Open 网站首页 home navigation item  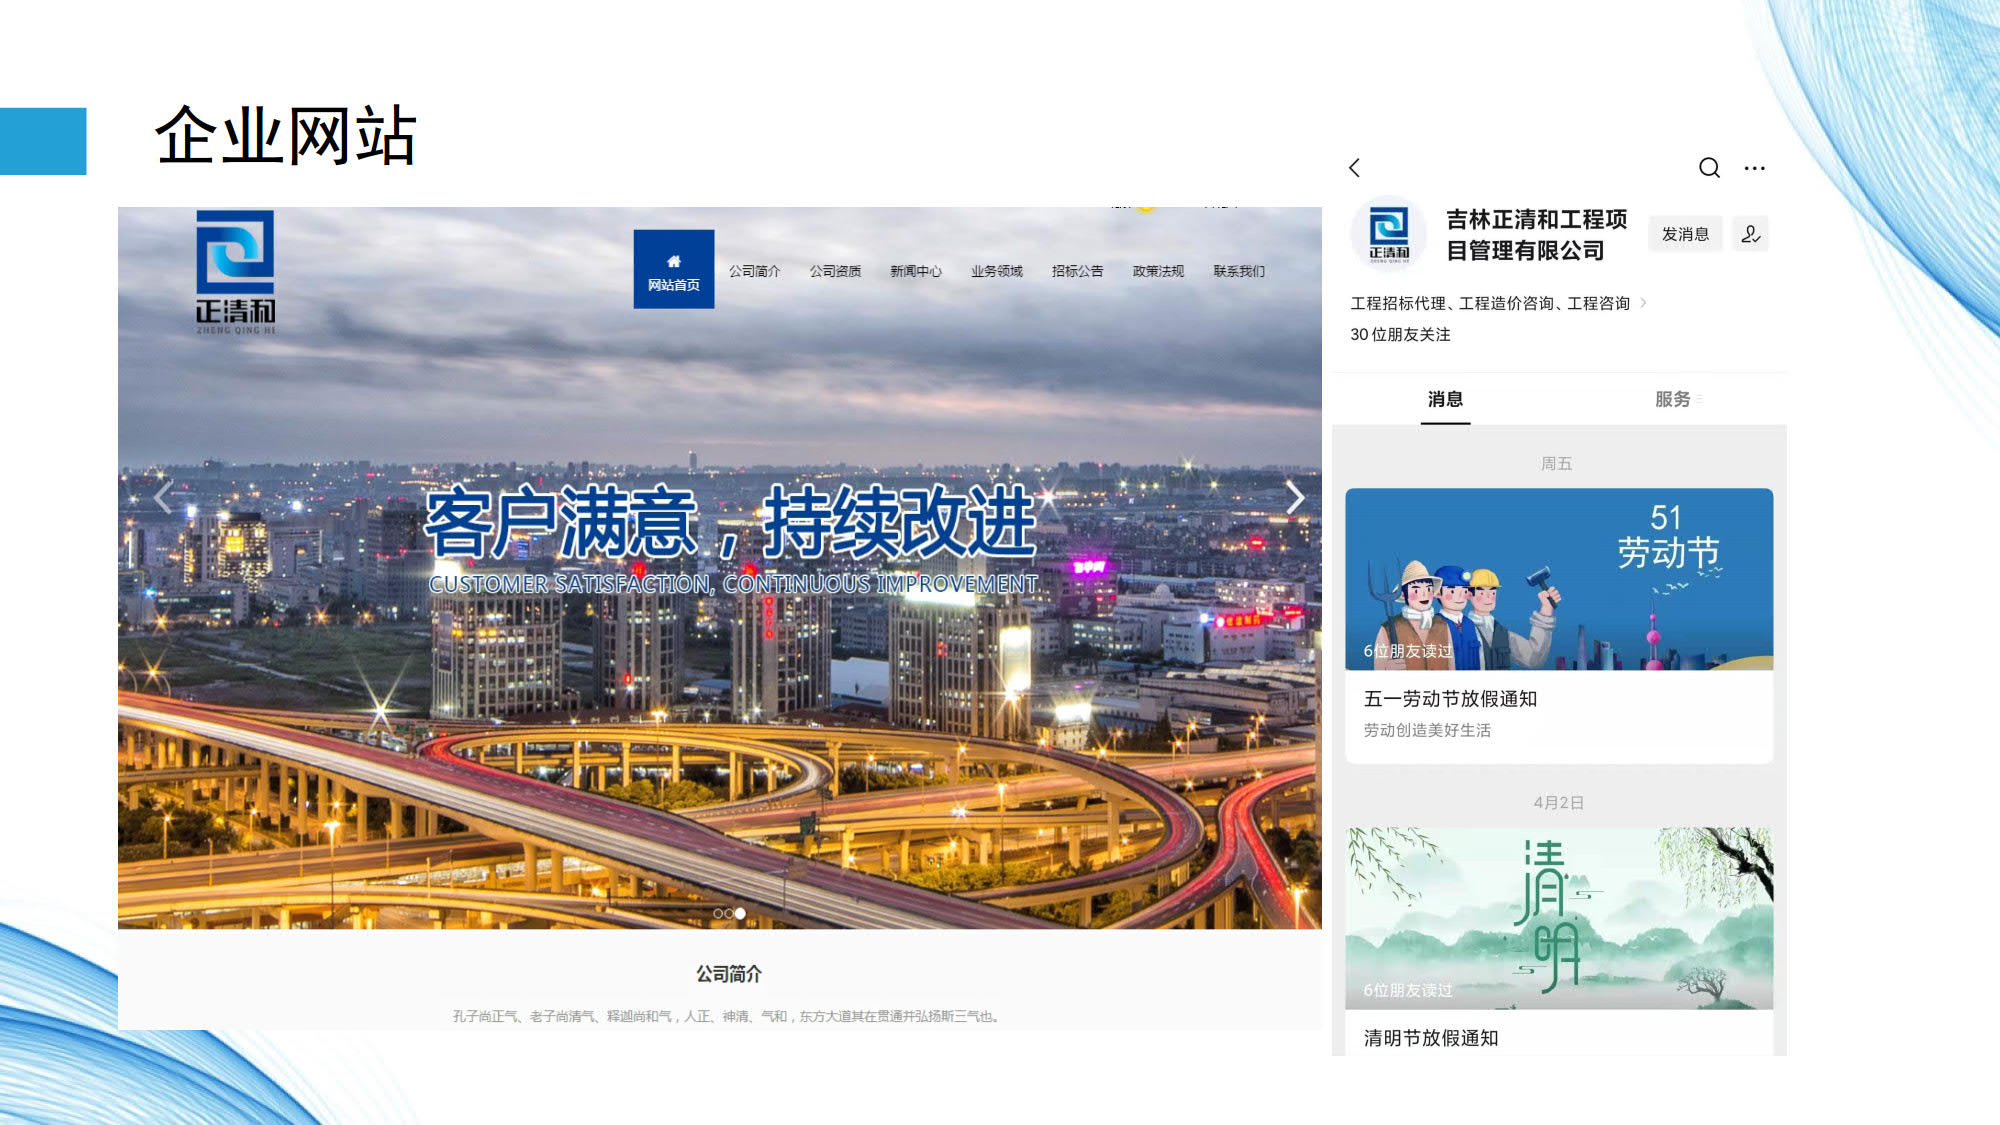coord(673,270)
